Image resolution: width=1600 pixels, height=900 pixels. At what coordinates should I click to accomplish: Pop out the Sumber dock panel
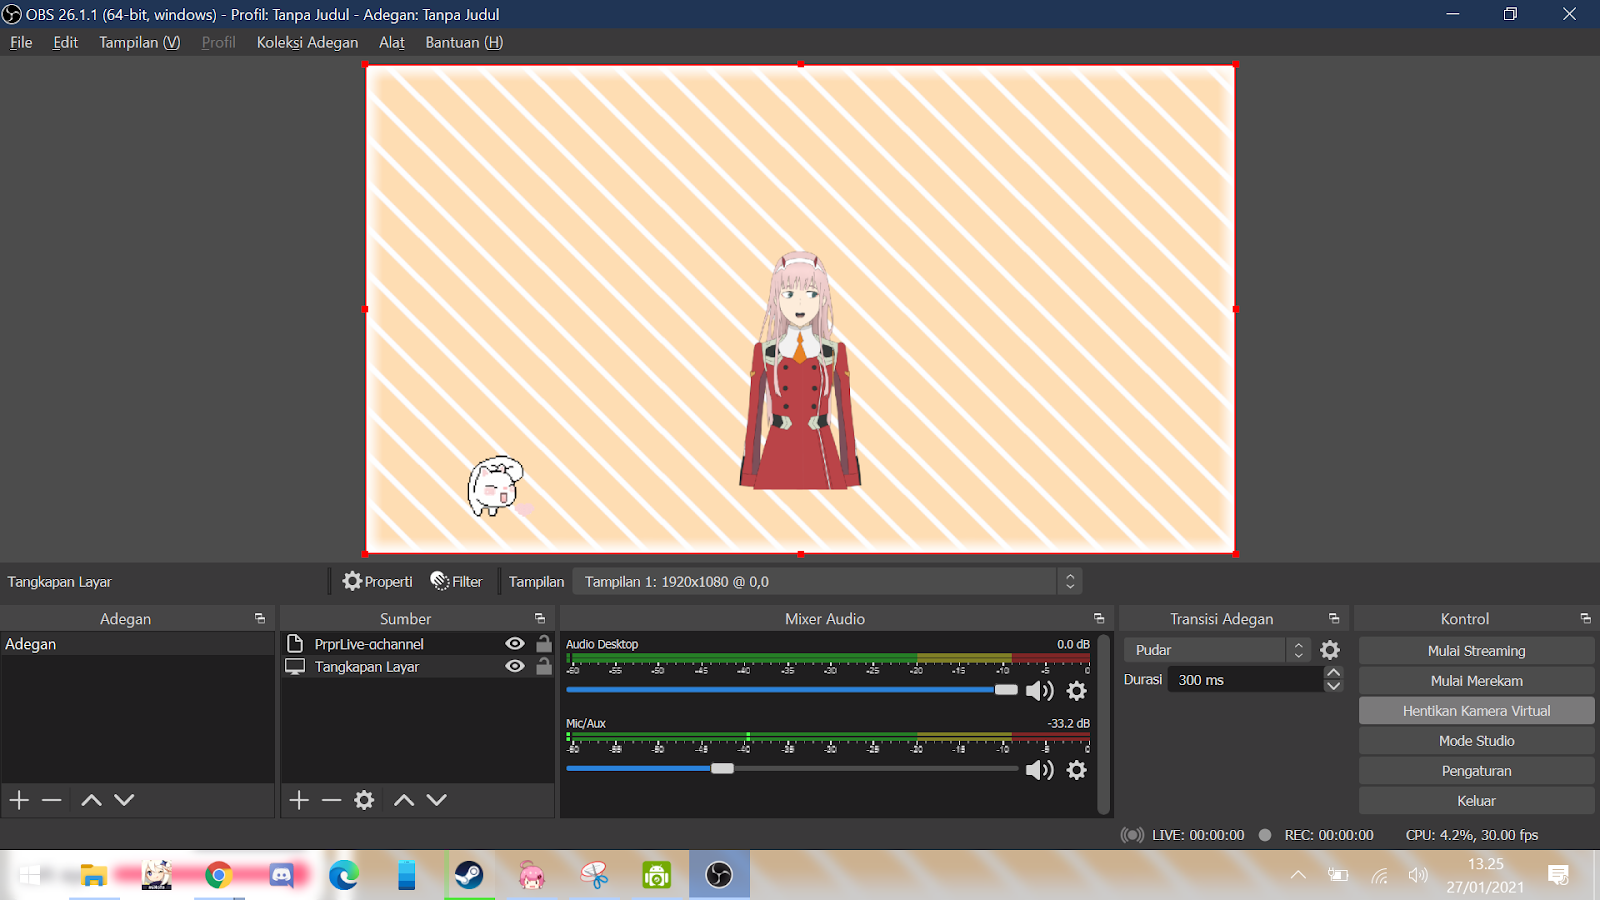(x=540, y=619)
